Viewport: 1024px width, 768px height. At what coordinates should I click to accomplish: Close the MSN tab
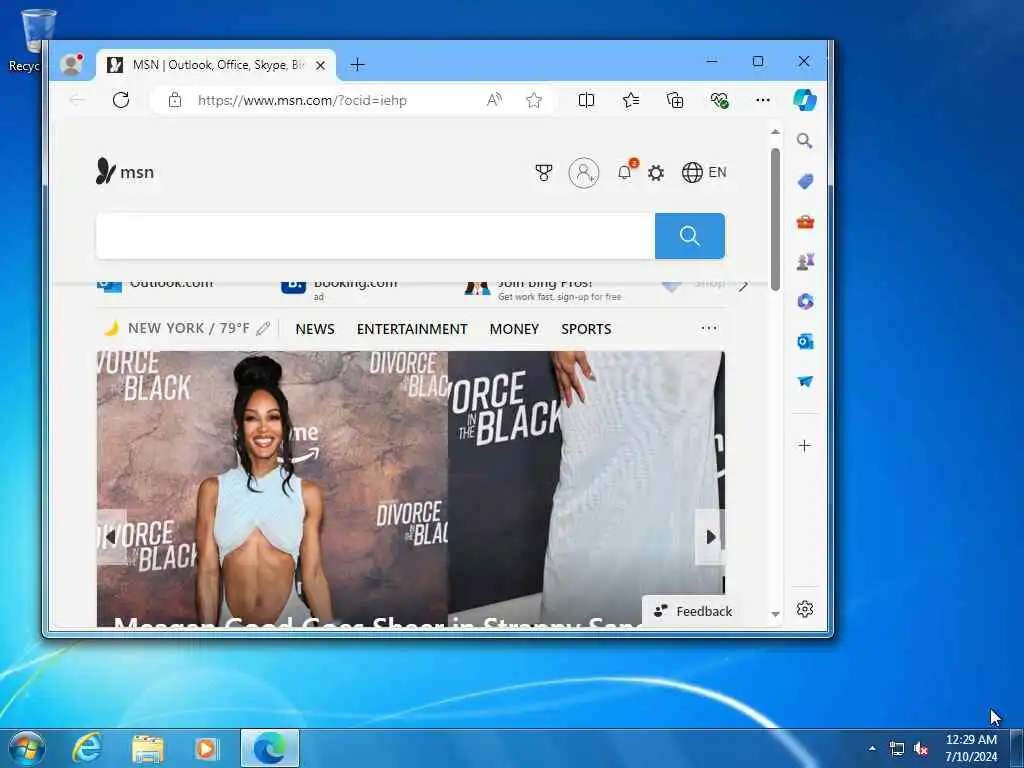320,65
